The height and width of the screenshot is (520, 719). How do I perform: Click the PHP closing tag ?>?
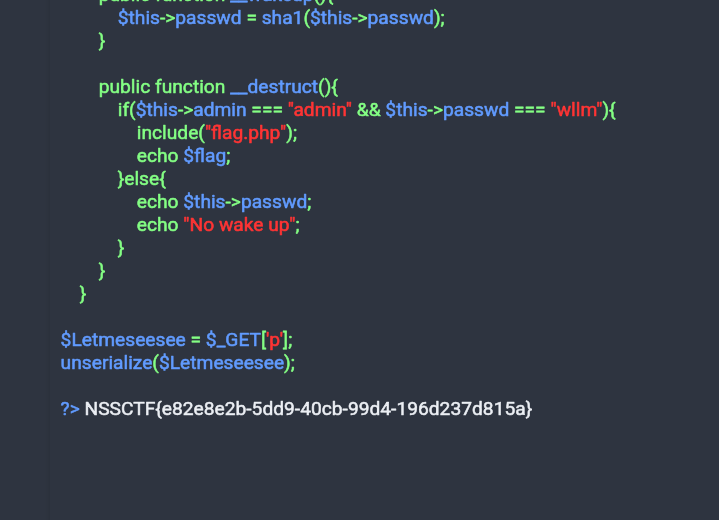coord(70,409)
